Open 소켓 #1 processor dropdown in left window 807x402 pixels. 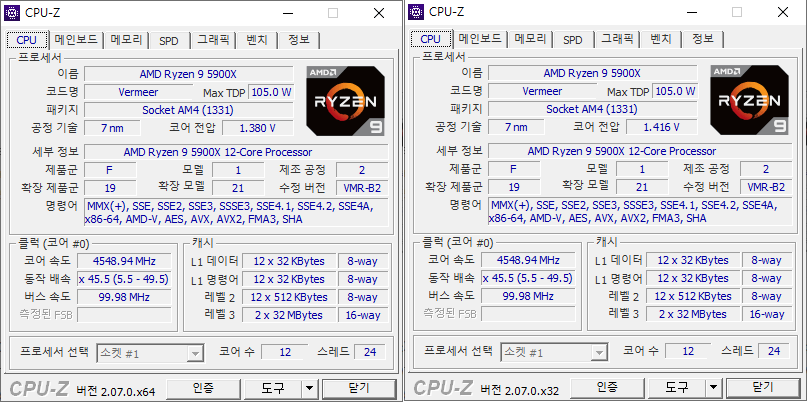tap(150, 354)
